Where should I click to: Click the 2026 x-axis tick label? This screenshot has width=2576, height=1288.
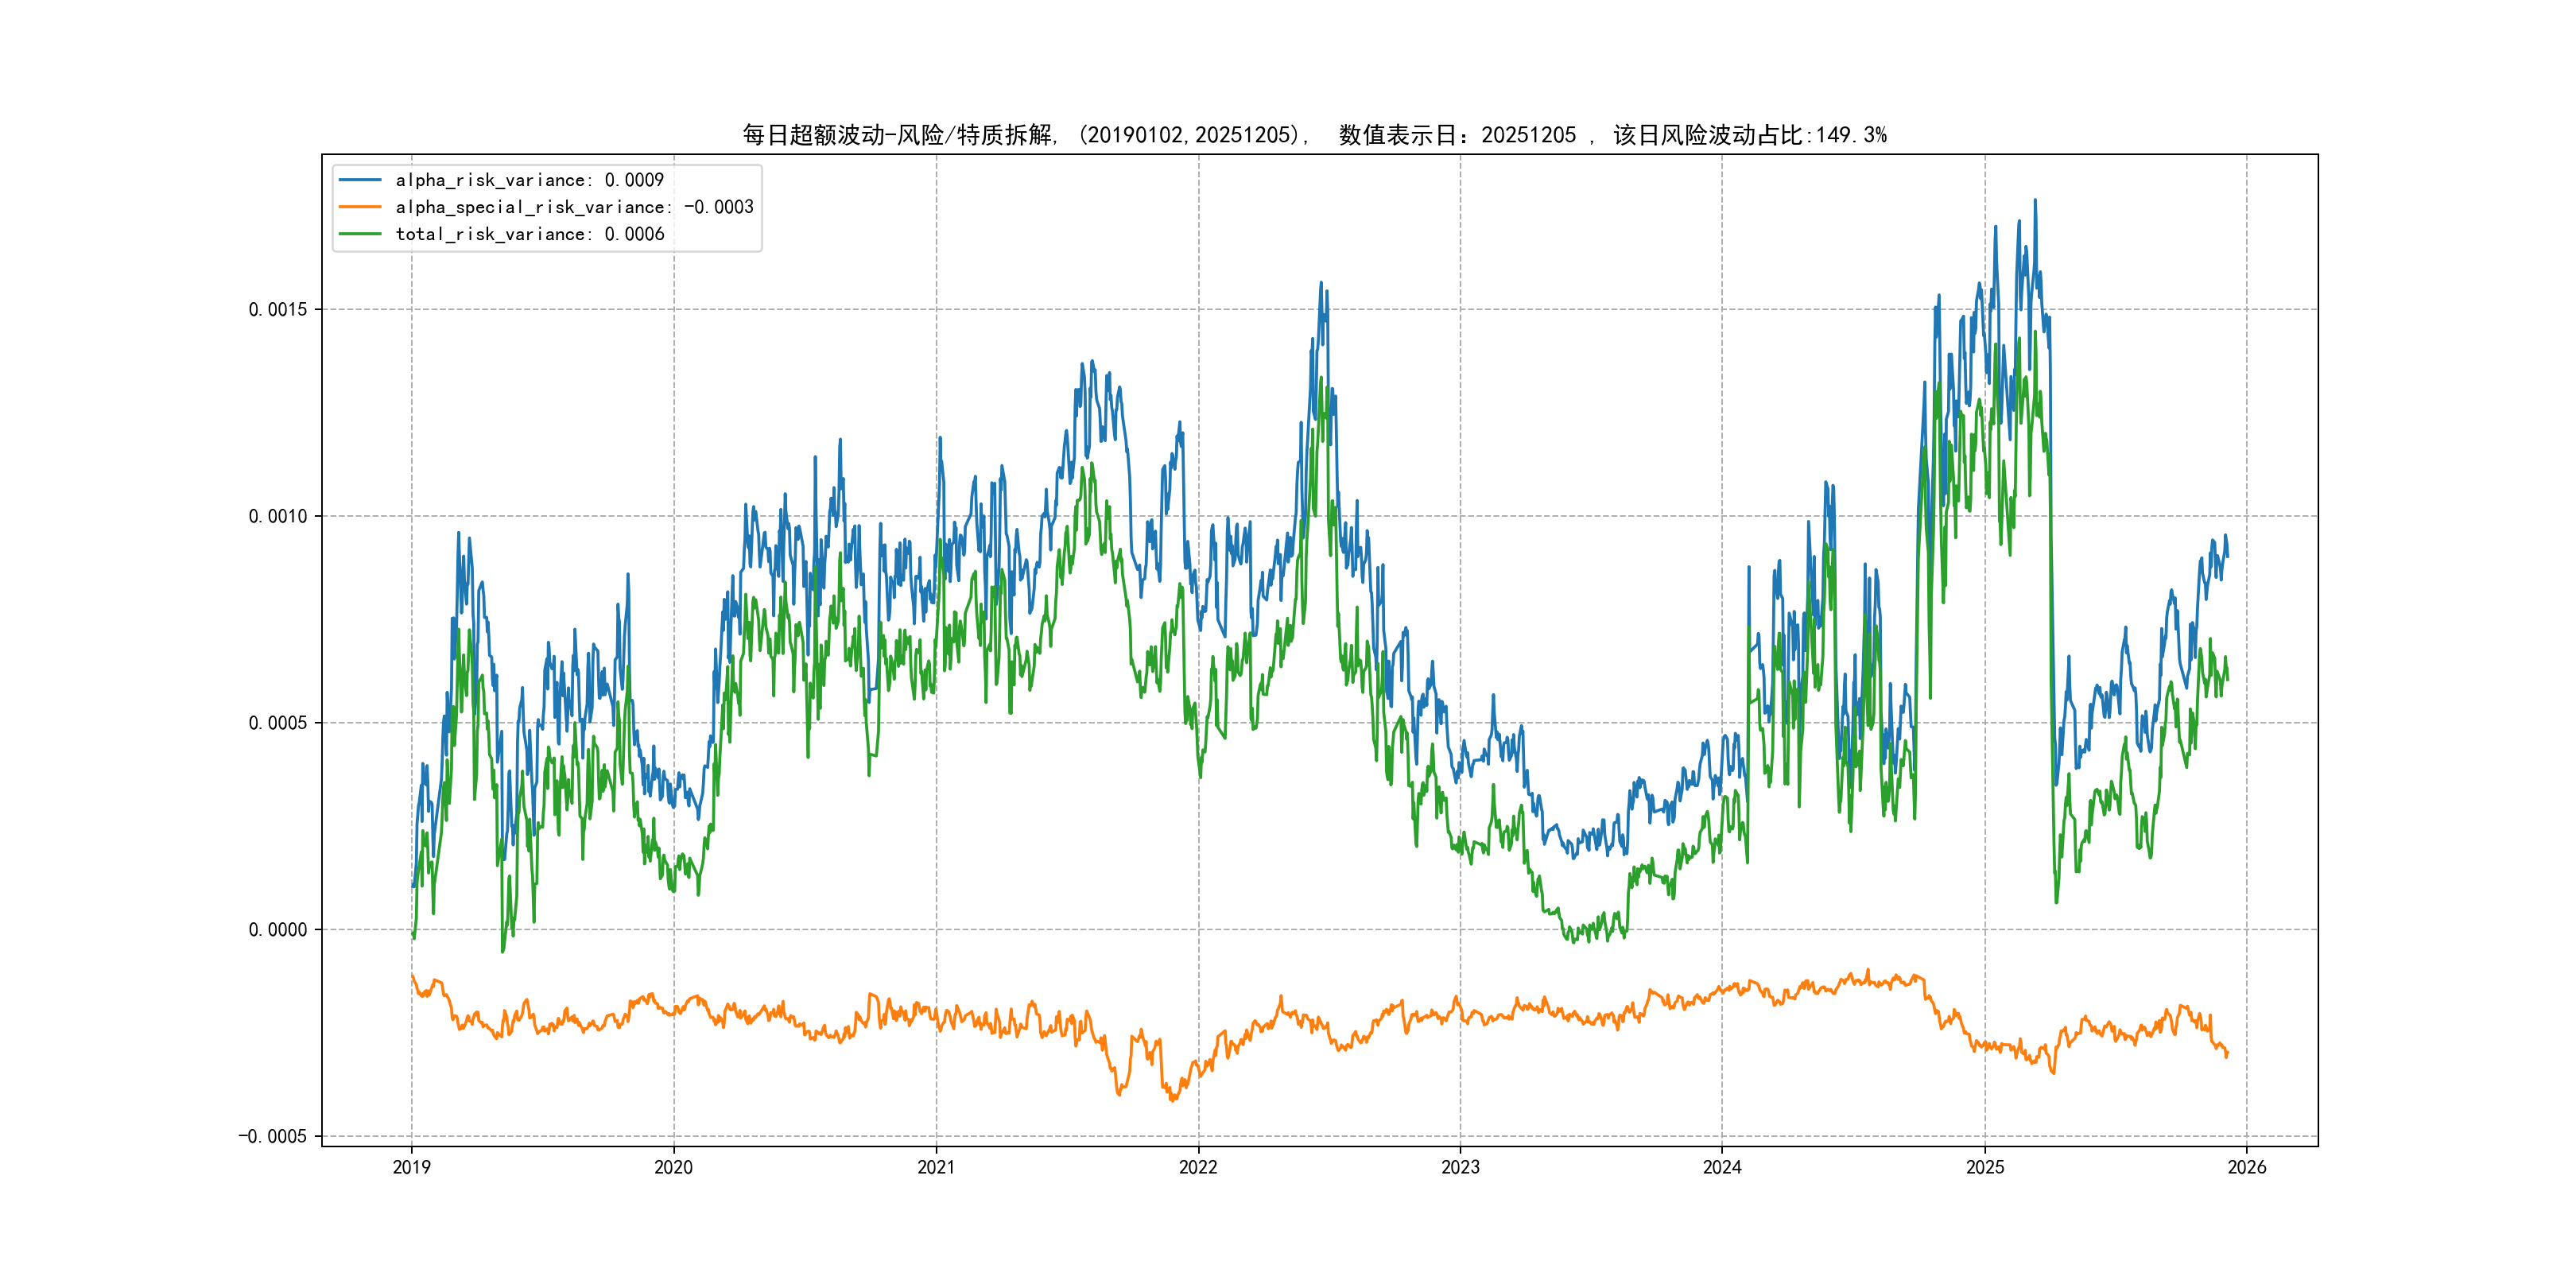pyautogui.click(x=2247, y=1167)
